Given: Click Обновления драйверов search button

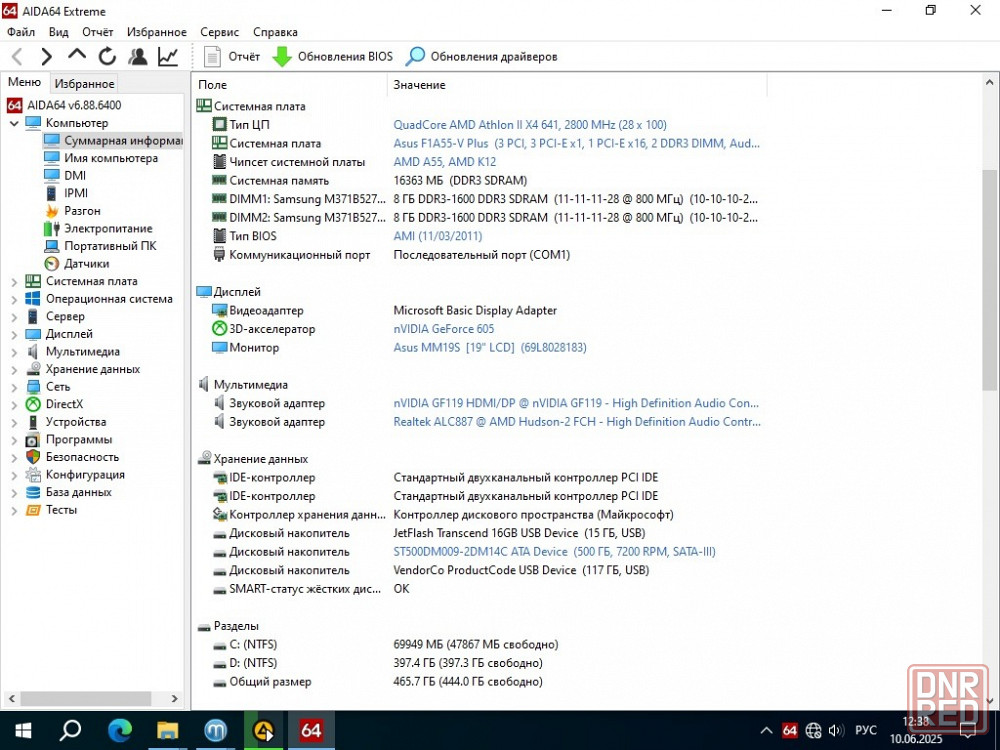Looking at the screenshot, I should coord(482,57).
